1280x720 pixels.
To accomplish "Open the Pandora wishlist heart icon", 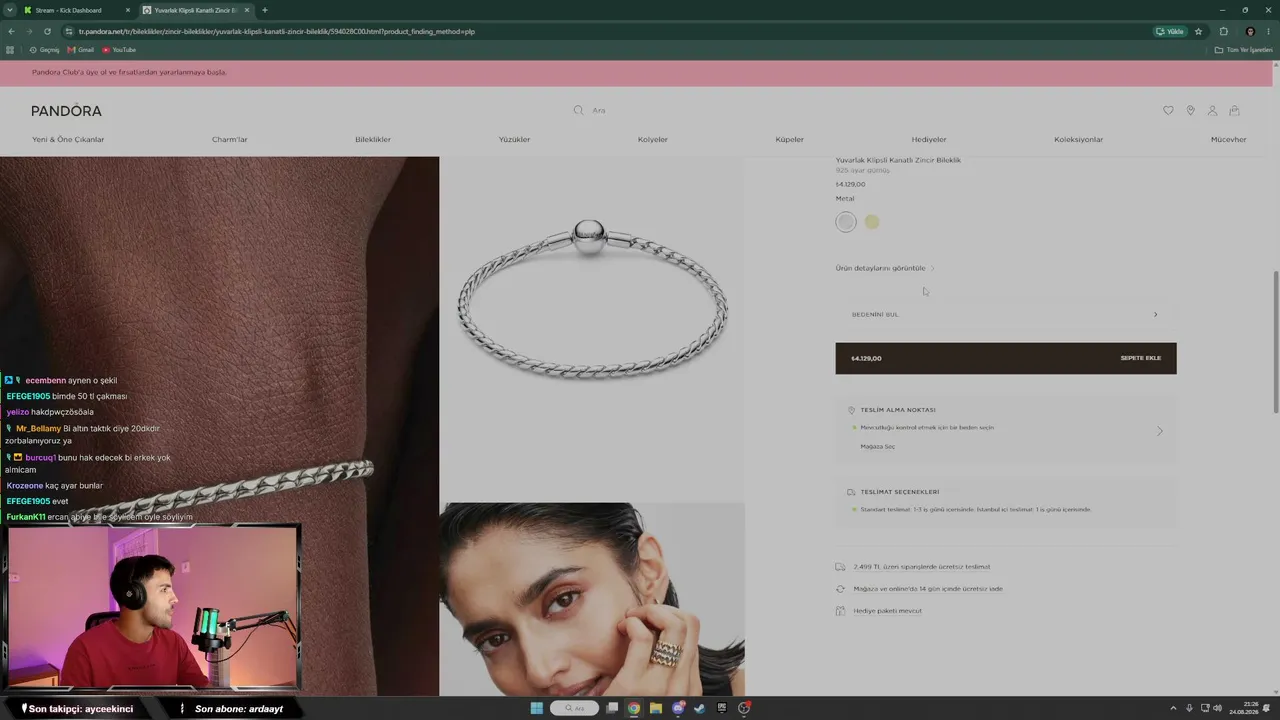I will click(x=1168, y=110).
